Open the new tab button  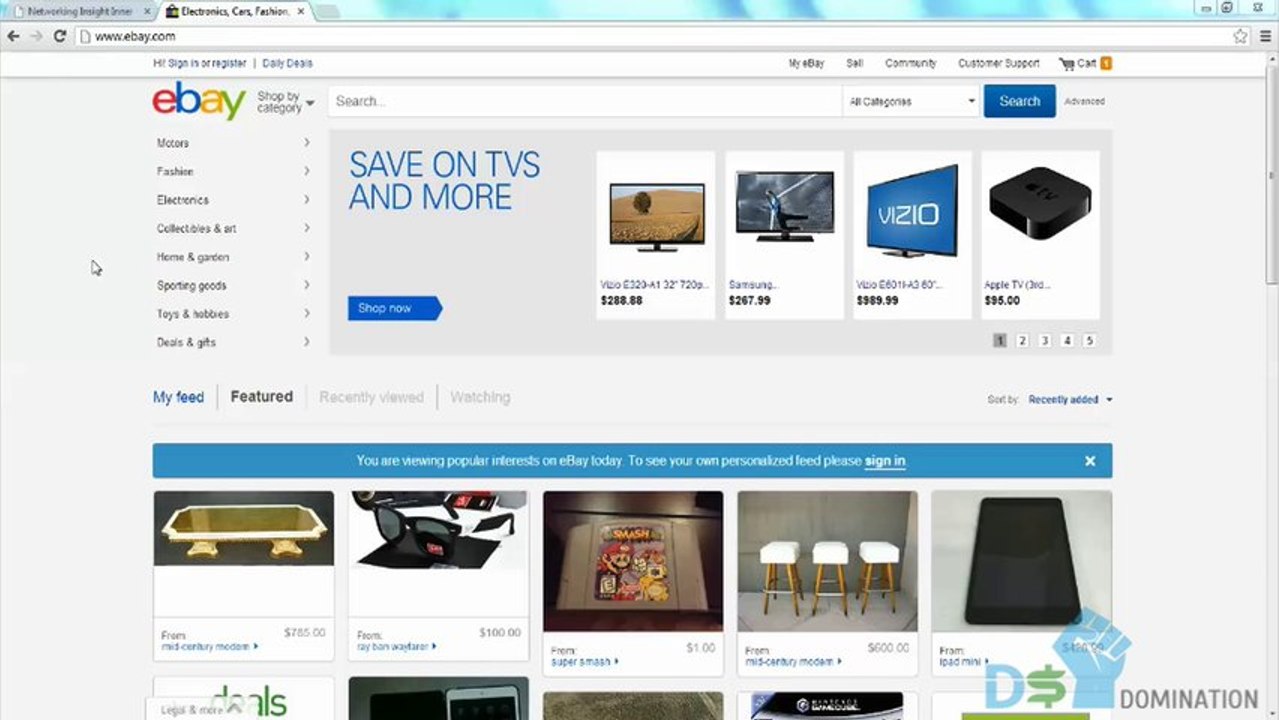click(327, 11)
